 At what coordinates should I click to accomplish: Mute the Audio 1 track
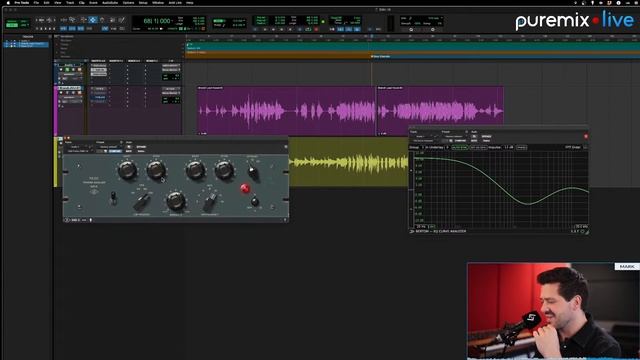pyautogui.click(x=79, y=70)
